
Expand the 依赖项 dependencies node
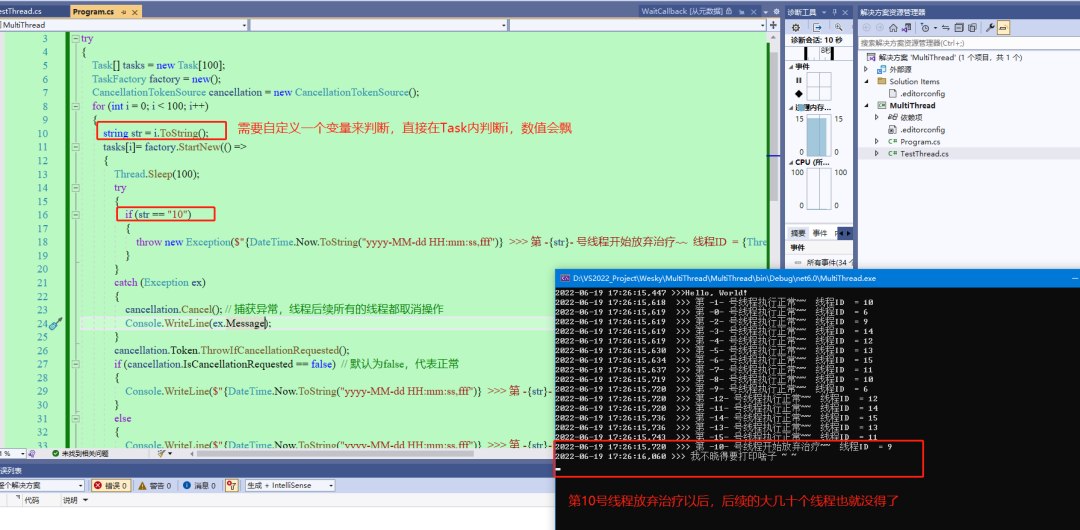click(x=878, y=118)
